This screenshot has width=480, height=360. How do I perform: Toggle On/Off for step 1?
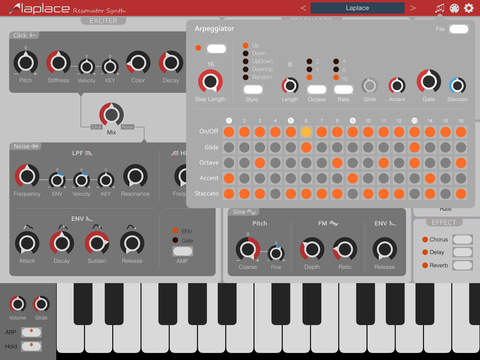coord(229,132)
